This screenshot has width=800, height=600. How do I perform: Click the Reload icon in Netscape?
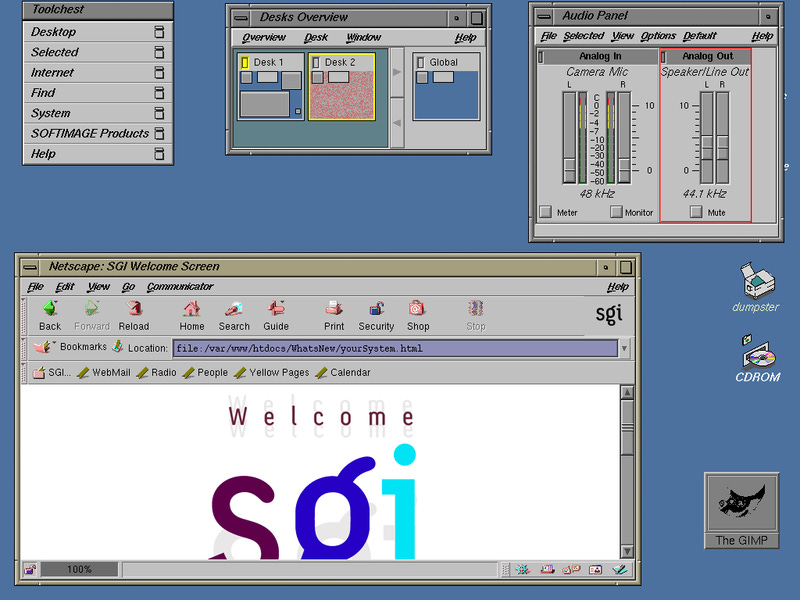click(135, 313)
